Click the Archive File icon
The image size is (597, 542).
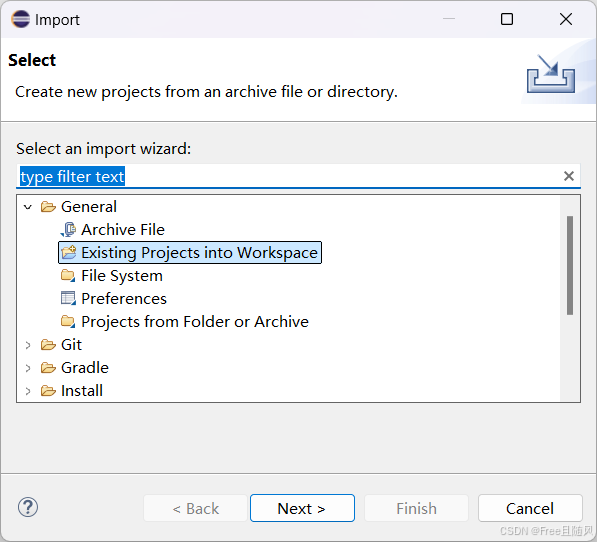pos(69,230)
